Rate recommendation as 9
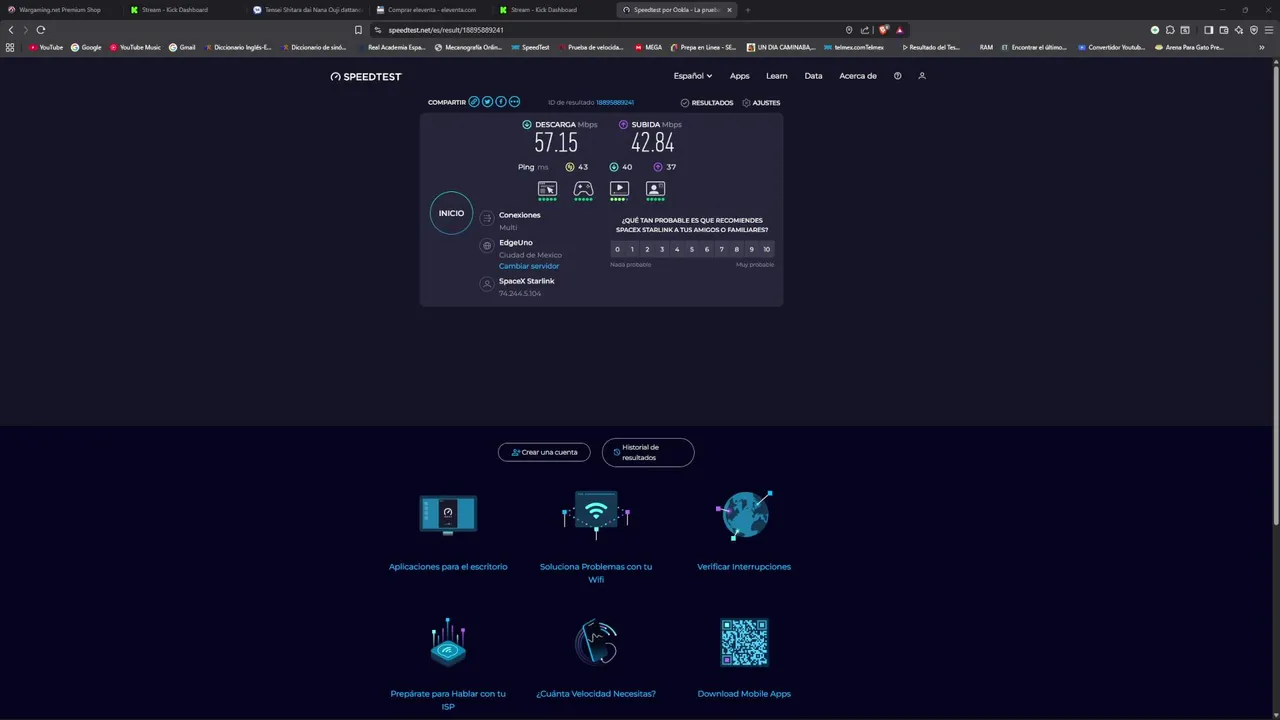This screenshot has height=720, width=1280. (752, 249)
